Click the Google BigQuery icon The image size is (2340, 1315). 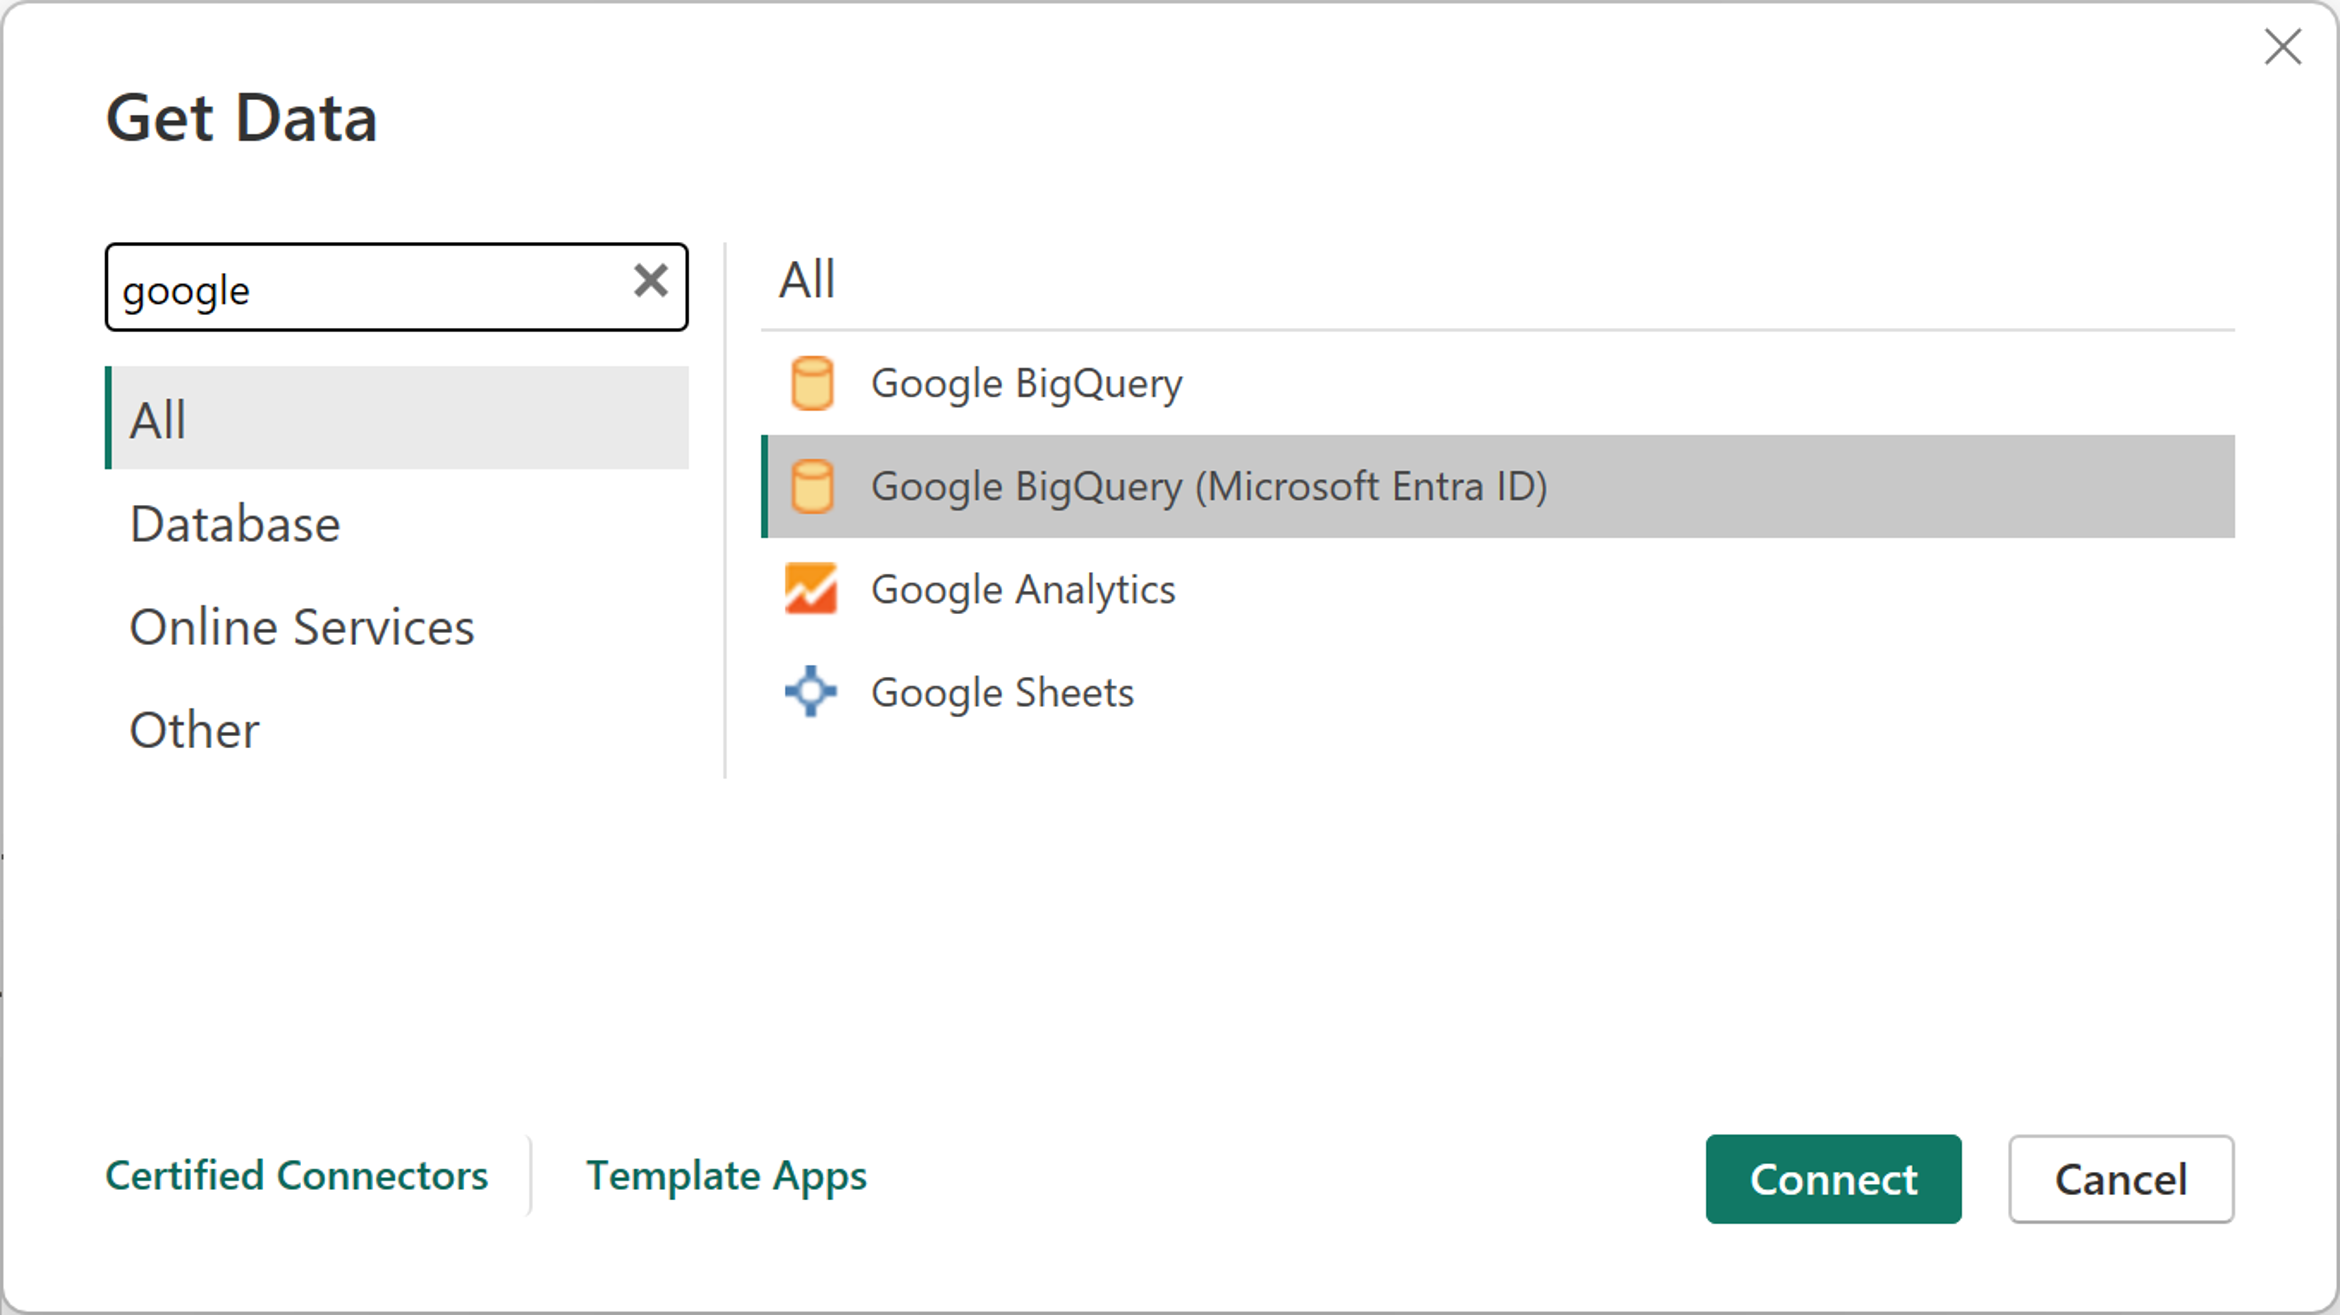[810, 383]
